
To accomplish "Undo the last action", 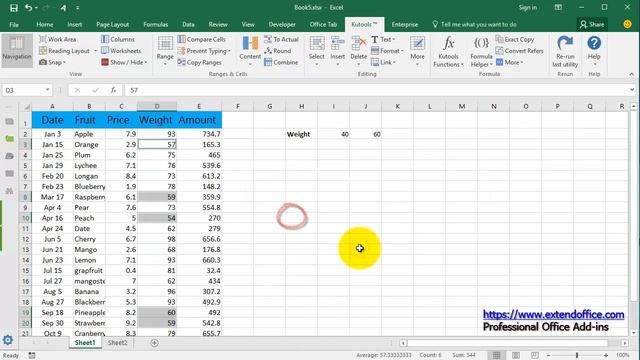I will [28, 7].
